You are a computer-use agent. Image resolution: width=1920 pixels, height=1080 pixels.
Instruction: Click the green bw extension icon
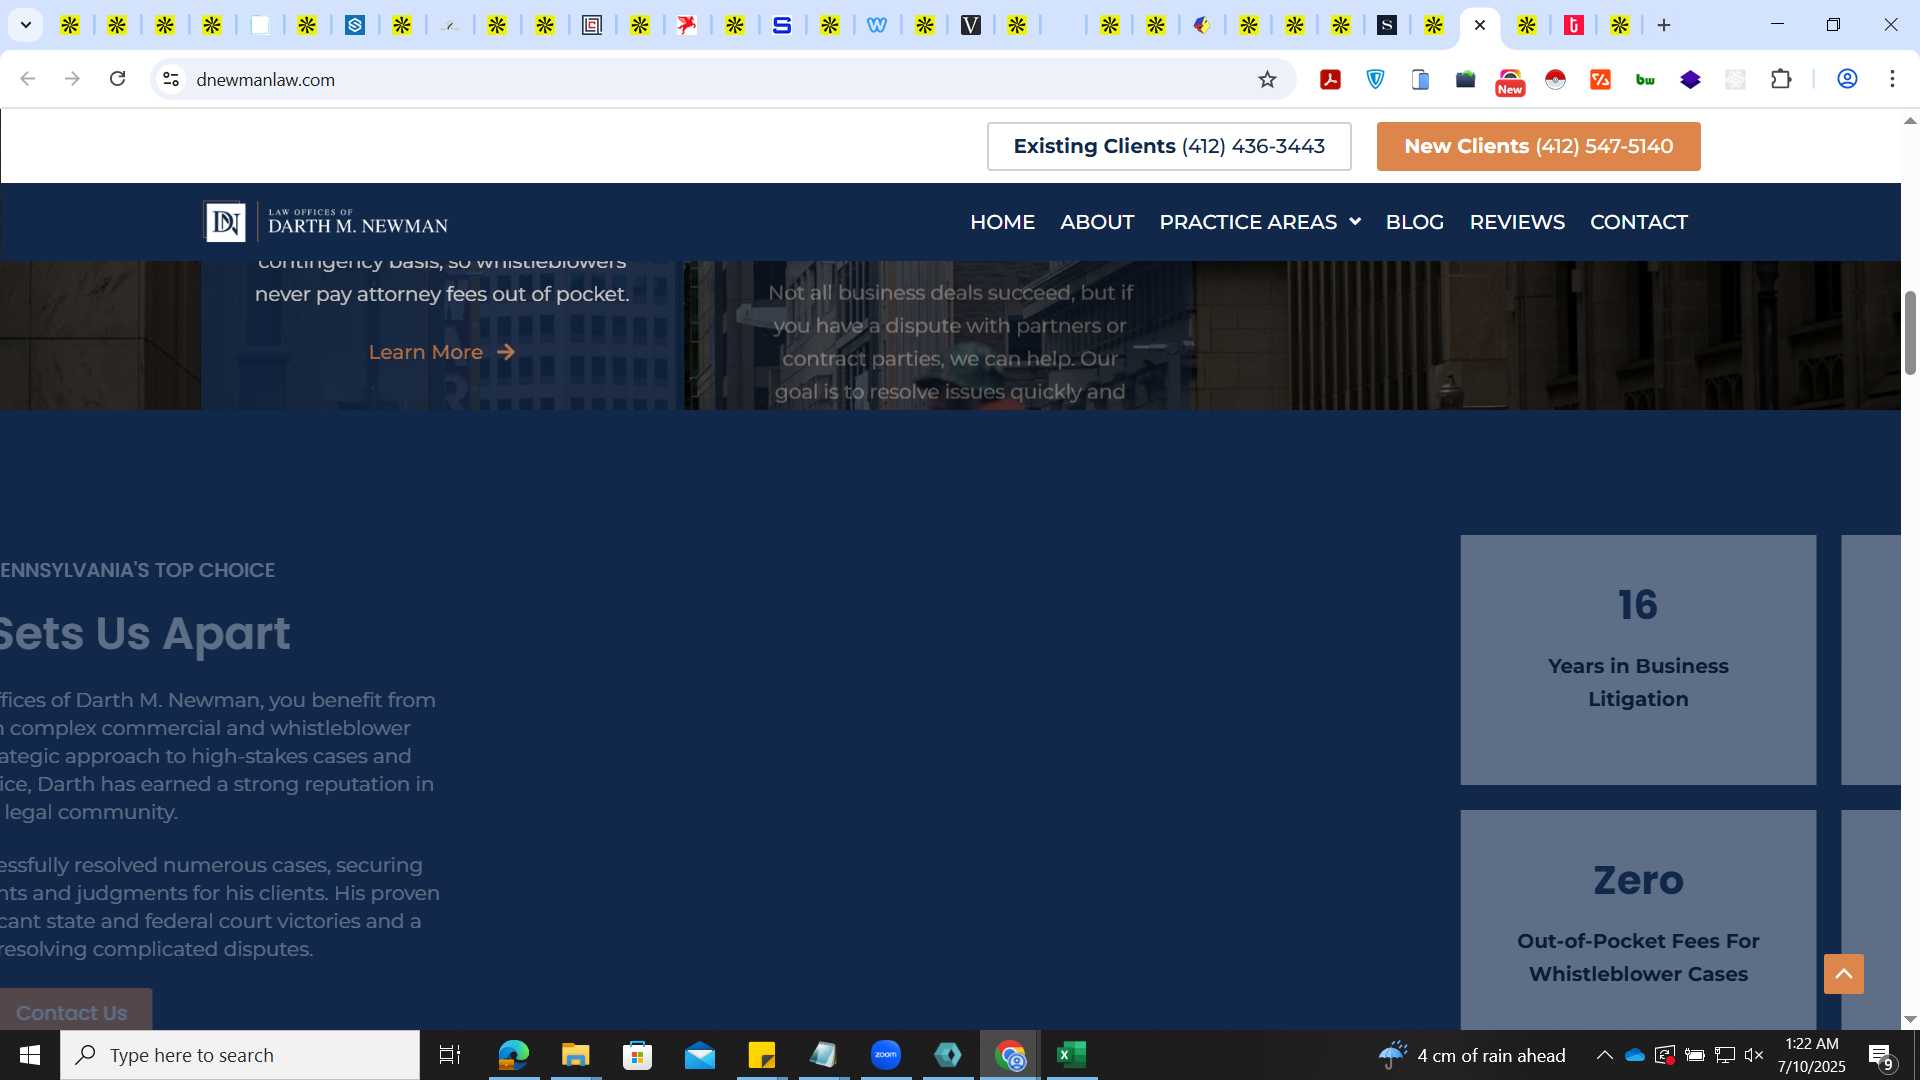(1645, 80)
